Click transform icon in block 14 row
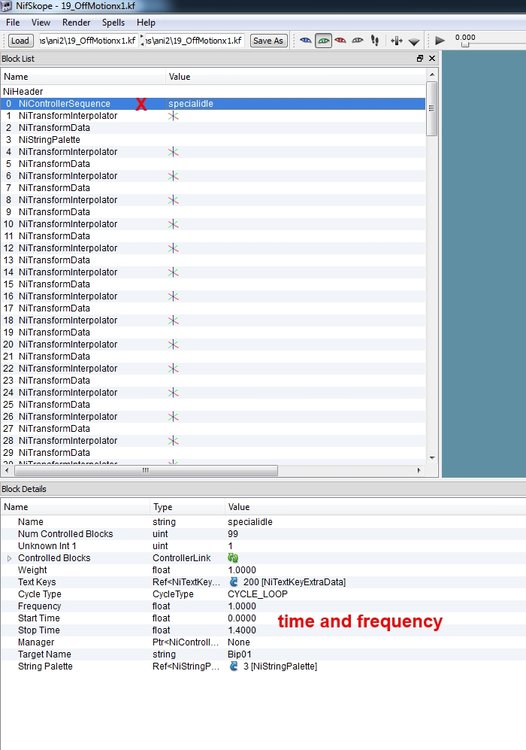 (173, 272)
